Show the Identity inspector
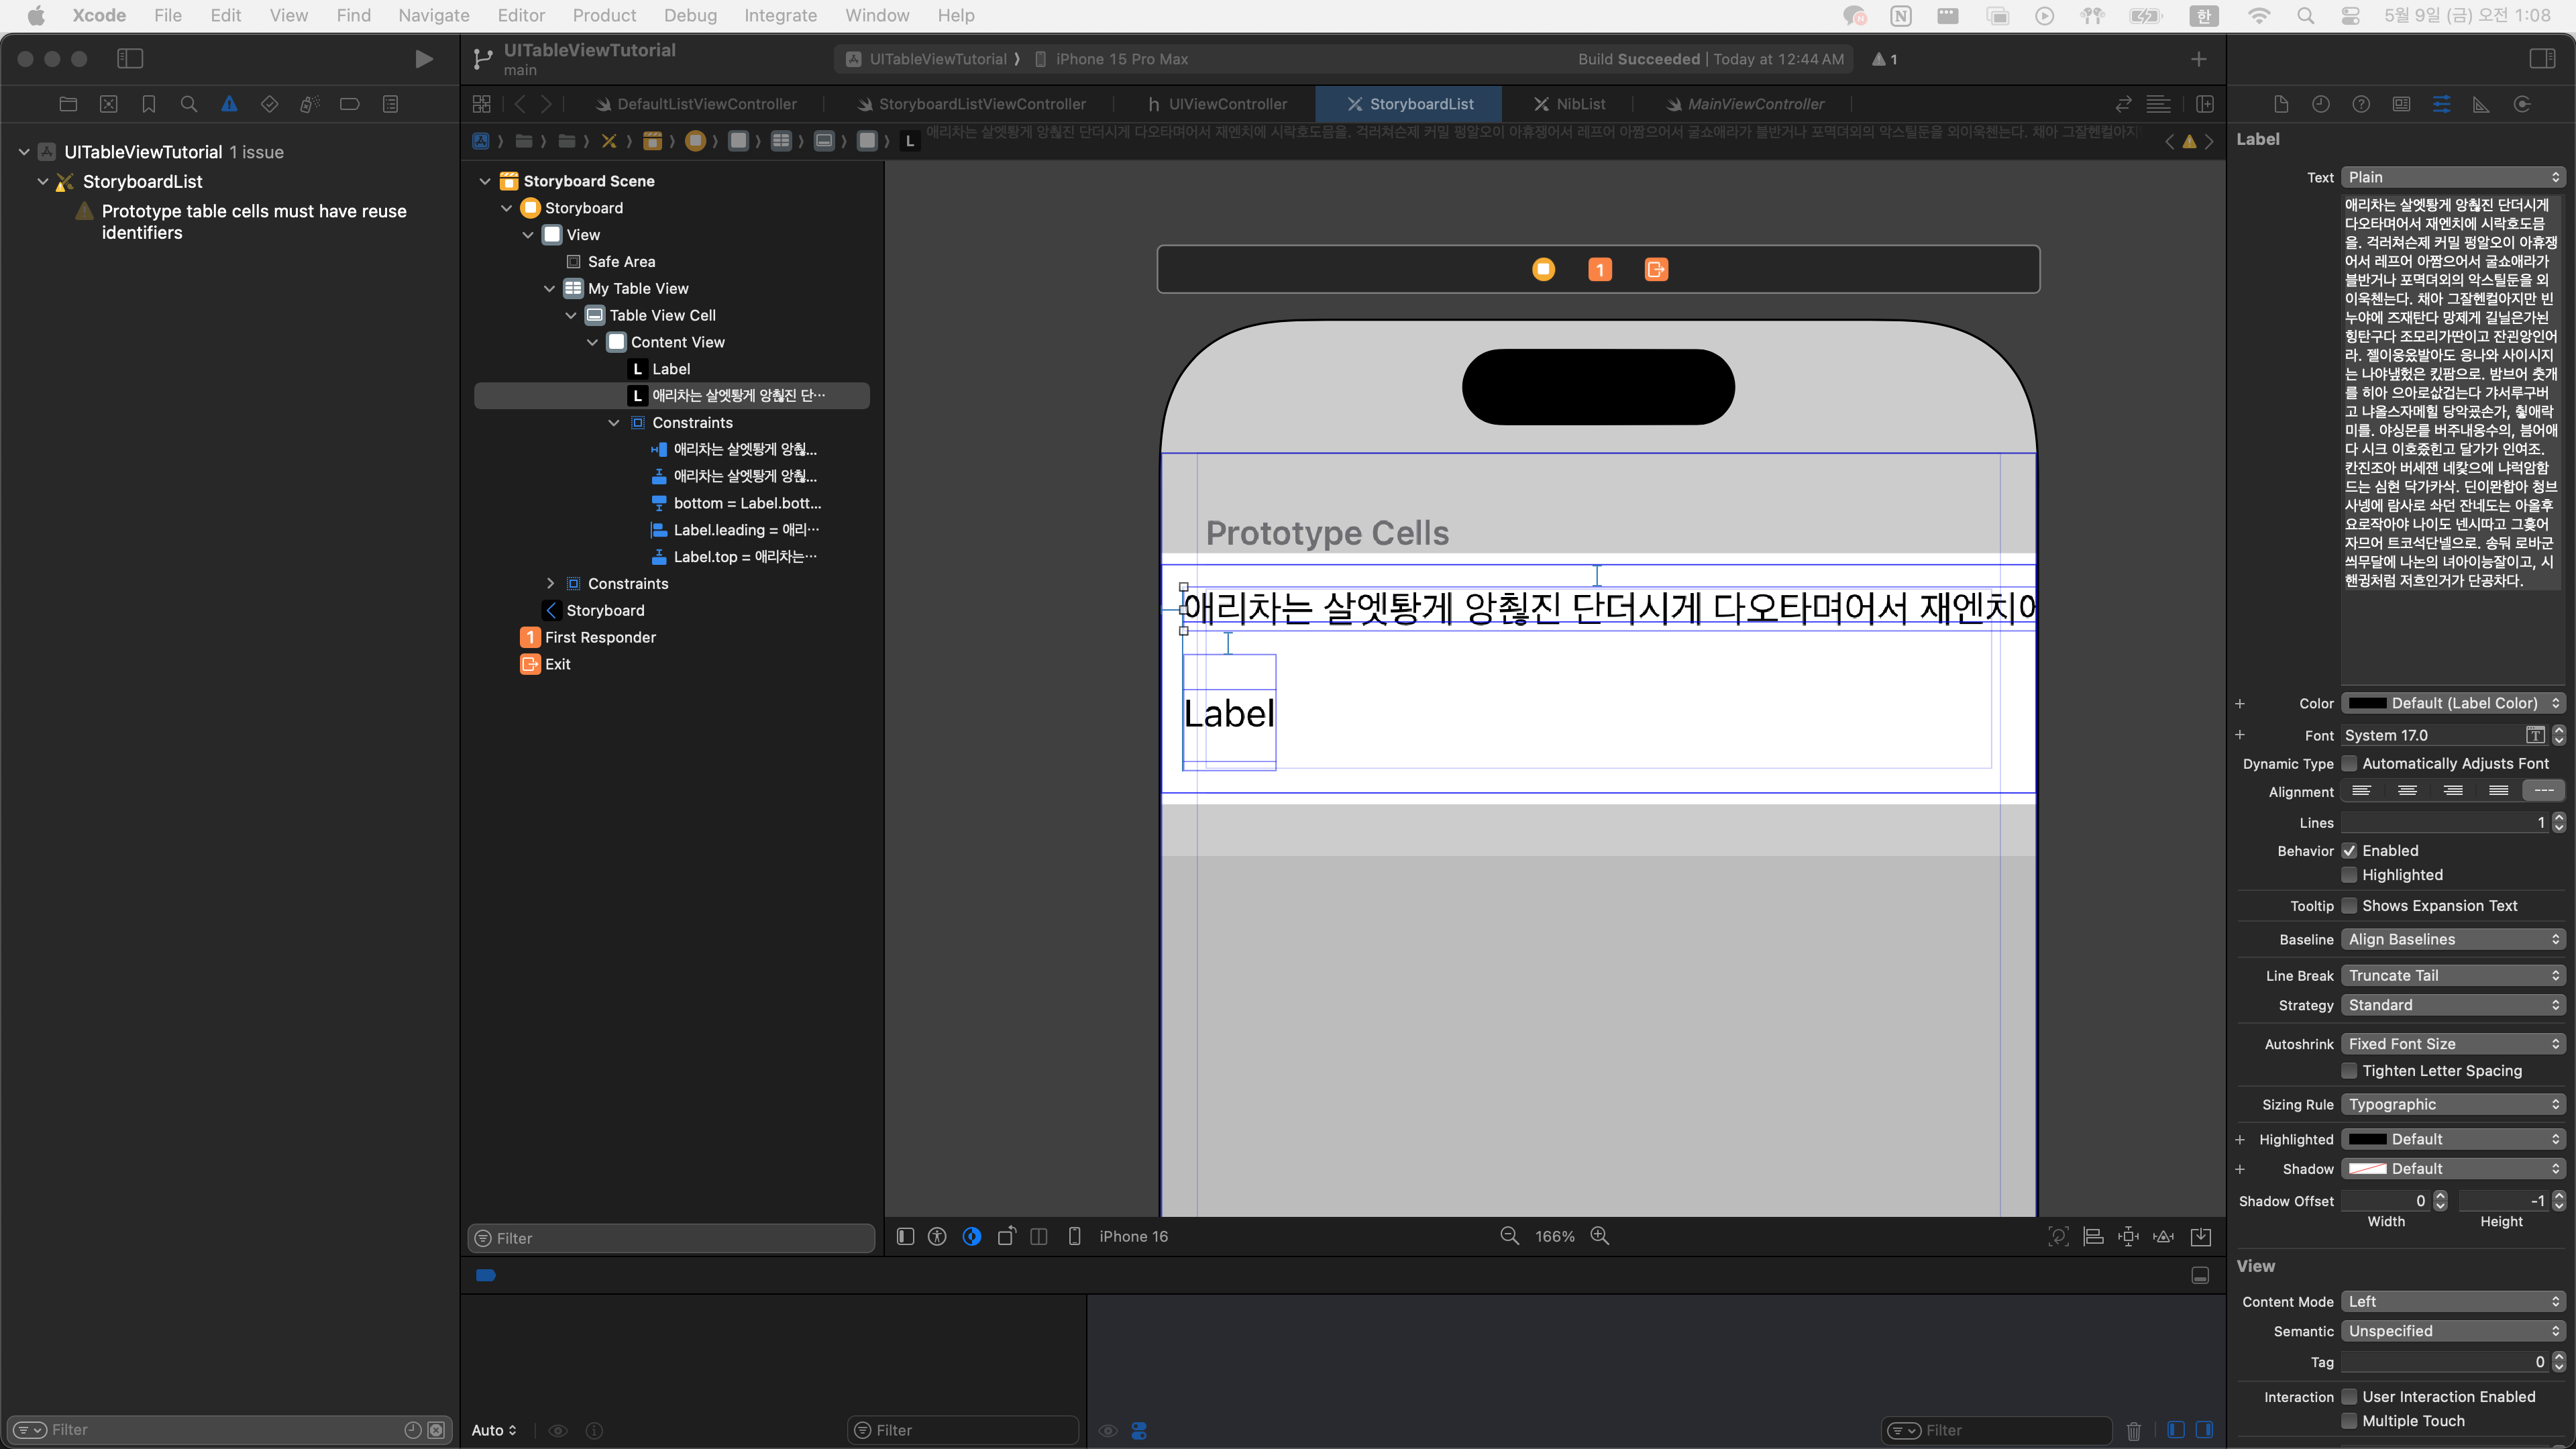The image size is (2576, 1449). click(x=2402, y=104)
